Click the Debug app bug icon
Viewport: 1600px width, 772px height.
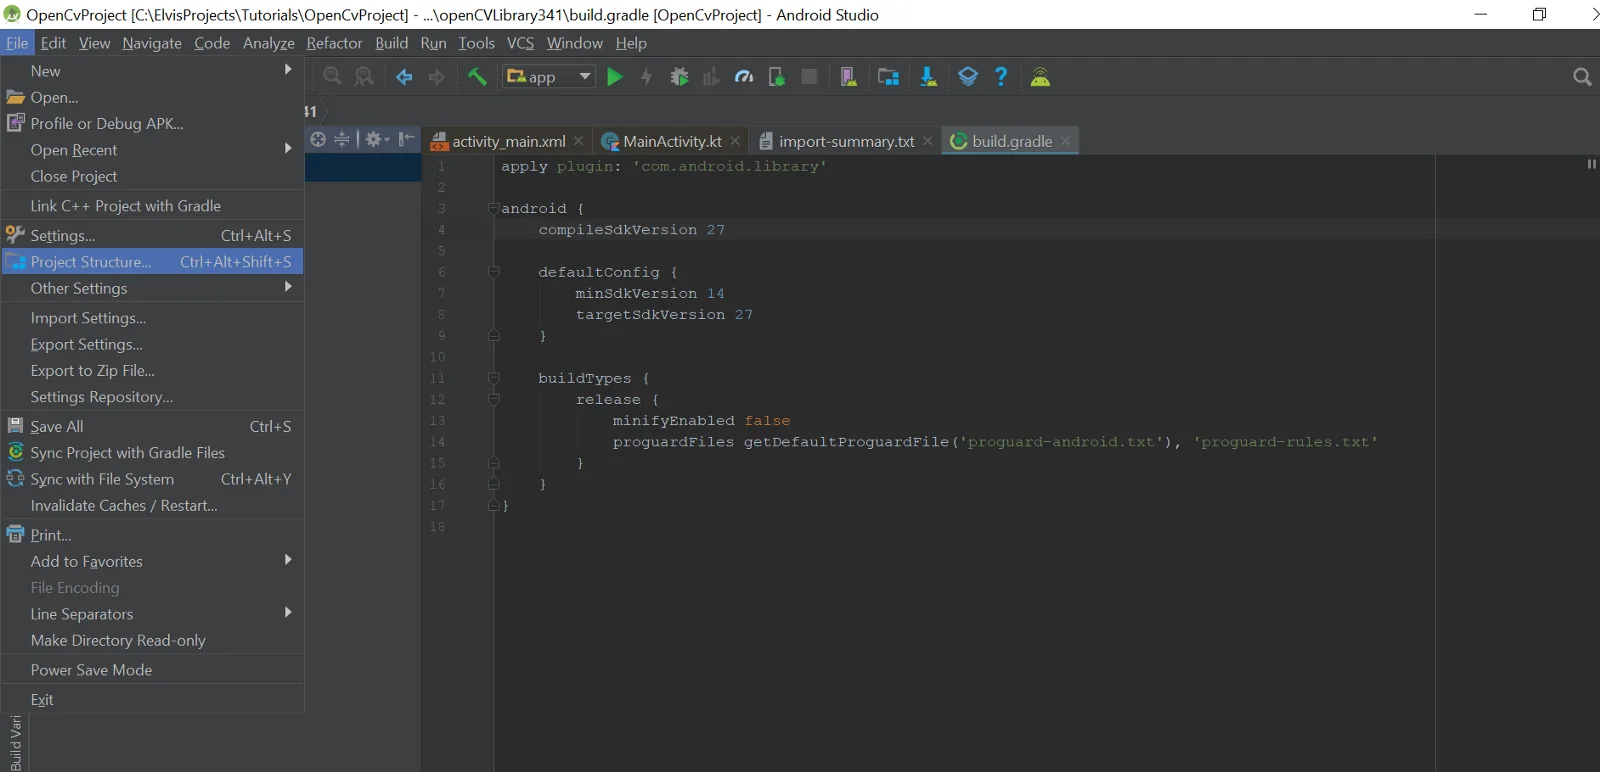point(679,77)
